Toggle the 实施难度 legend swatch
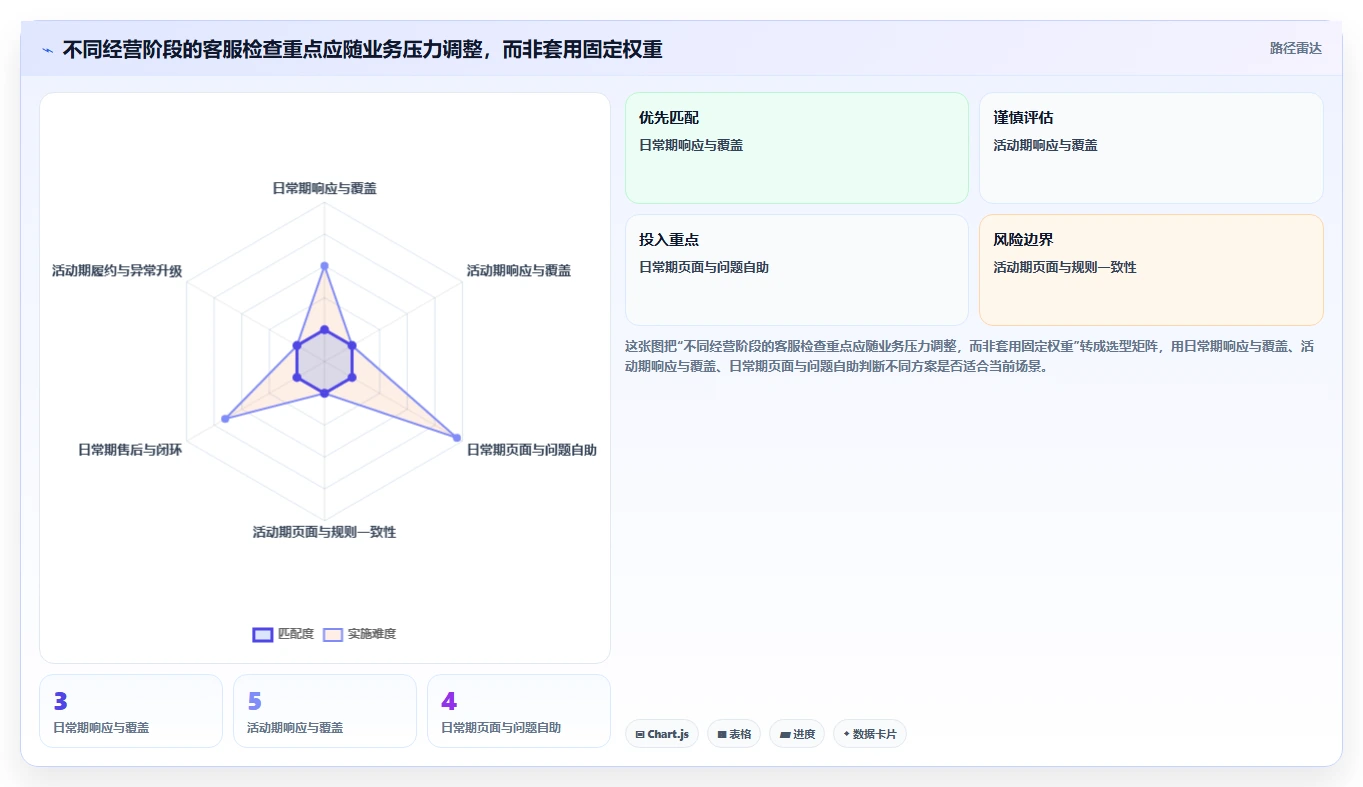The width and height of the screenshot is (1363, 787). coord(333,634)
